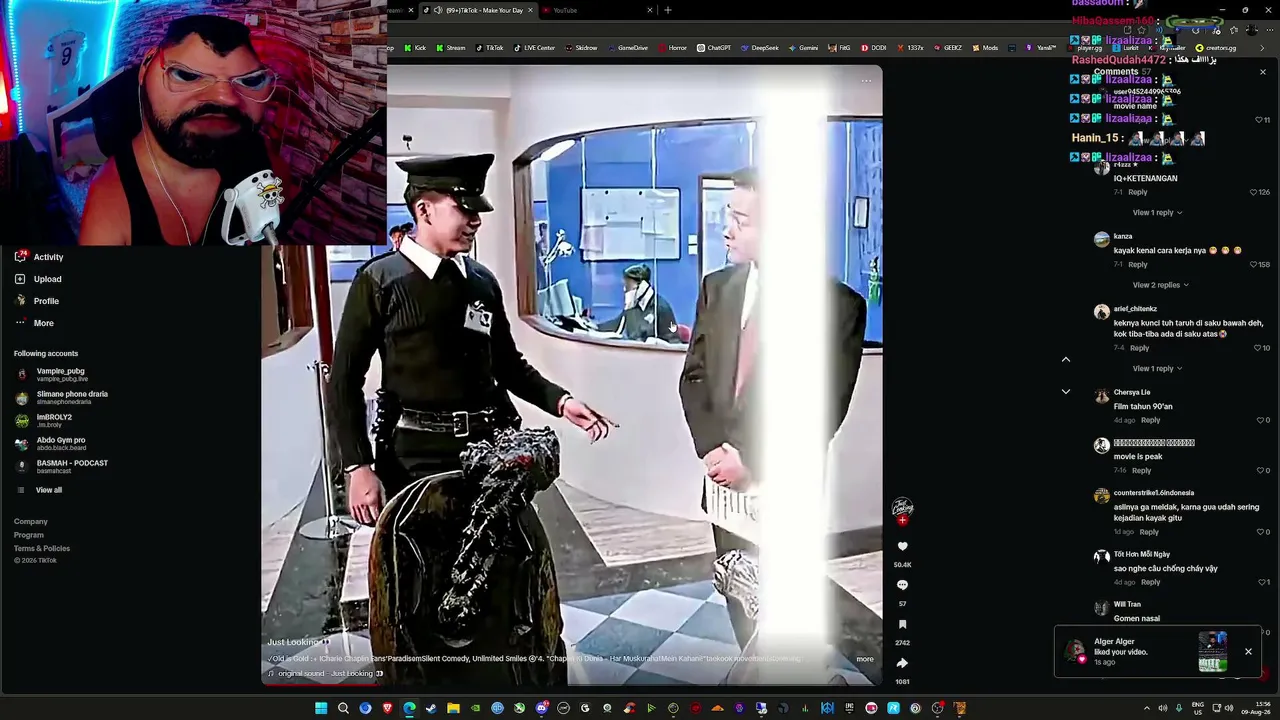Go to the previous video with the up arrow

click(1065, 359)
